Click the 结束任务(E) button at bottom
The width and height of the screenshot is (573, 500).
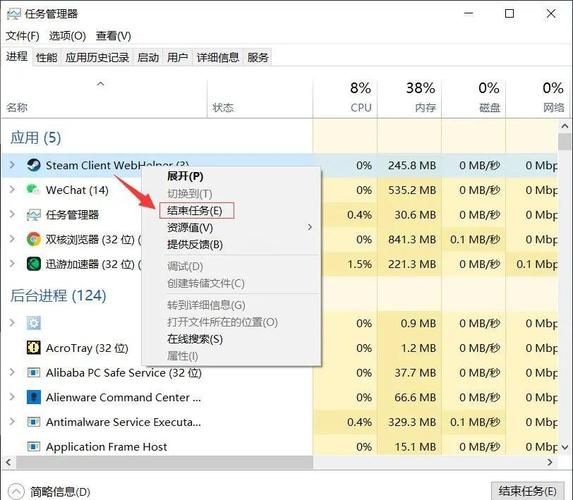(527, 491)
